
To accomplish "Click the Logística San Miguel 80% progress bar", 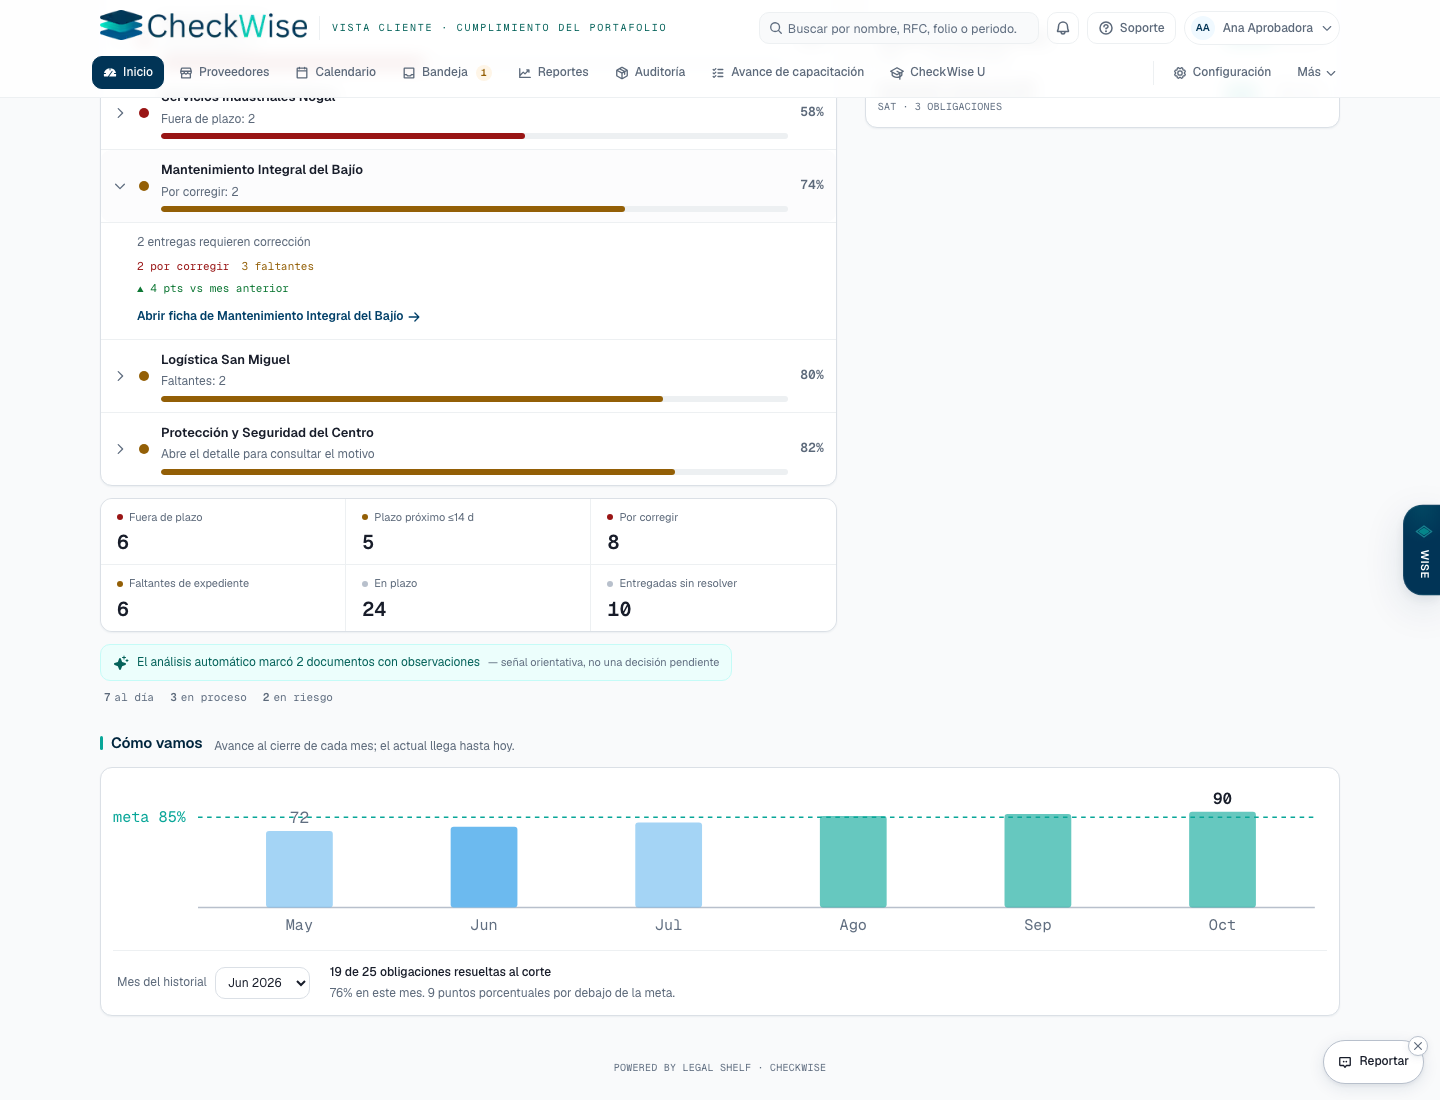I will tap(474, 399).
